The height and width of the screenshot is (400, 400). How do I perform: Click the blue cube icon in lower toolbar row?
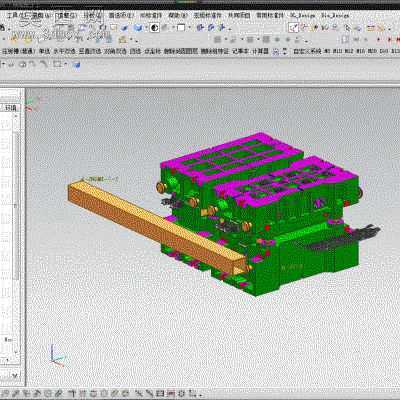click(x=76, y=65)
